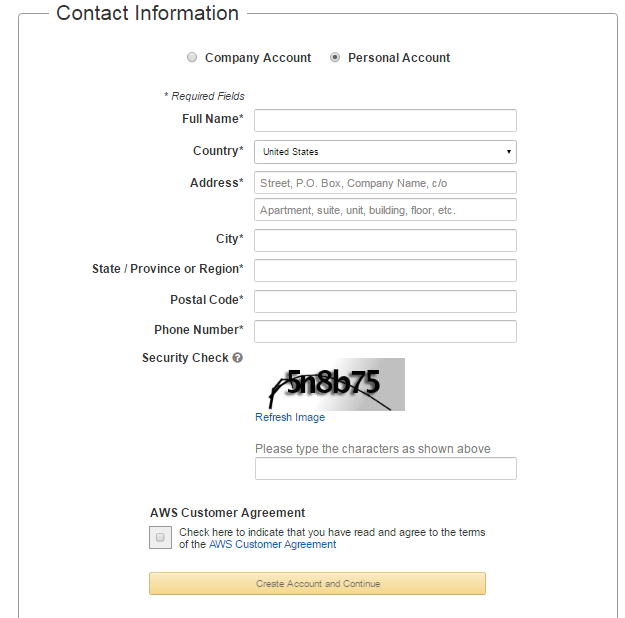Click the captcha characters input field
The width and height of the screenshot is (625, 618).
click(386, 468)
